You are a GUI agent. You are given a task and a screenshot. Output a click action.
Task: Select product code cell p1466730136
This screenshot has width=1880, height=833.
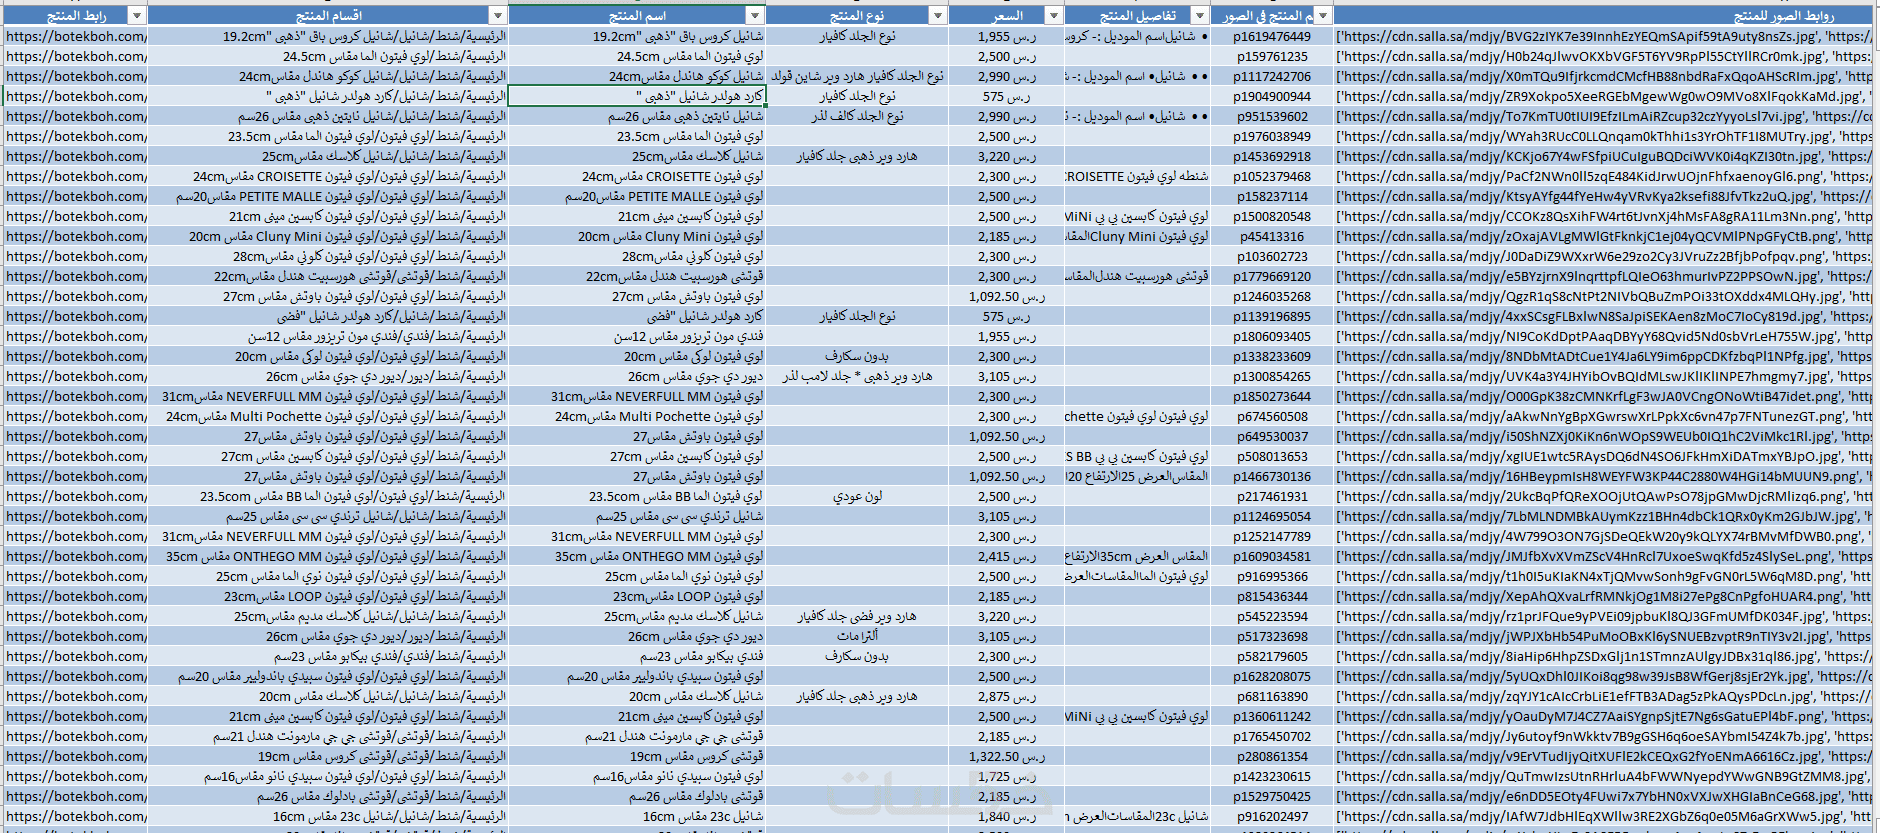1272,476
